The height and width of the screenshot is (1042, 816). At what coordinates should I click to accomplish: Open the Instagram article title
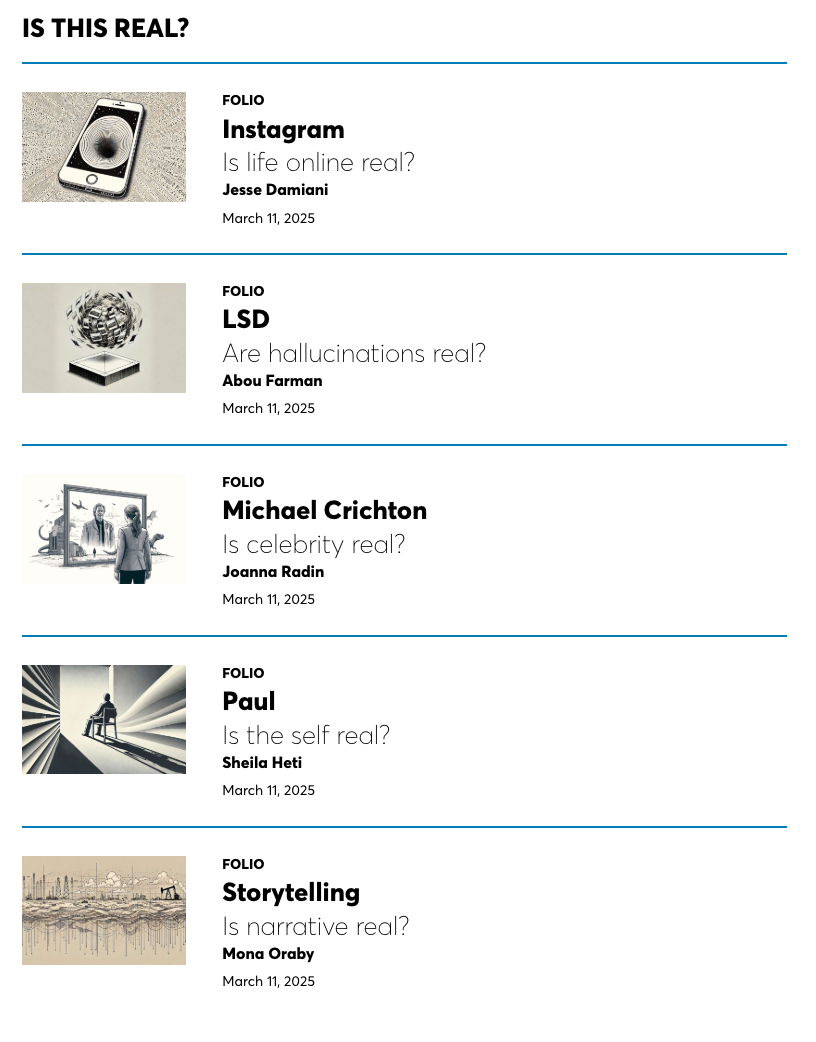point(283,130)
